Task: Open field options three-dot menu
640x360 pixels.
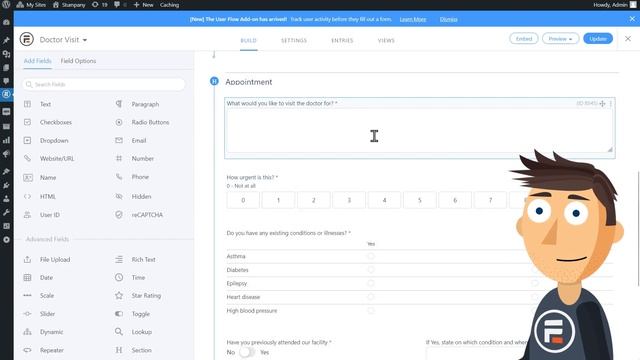Action: point(611,104)
